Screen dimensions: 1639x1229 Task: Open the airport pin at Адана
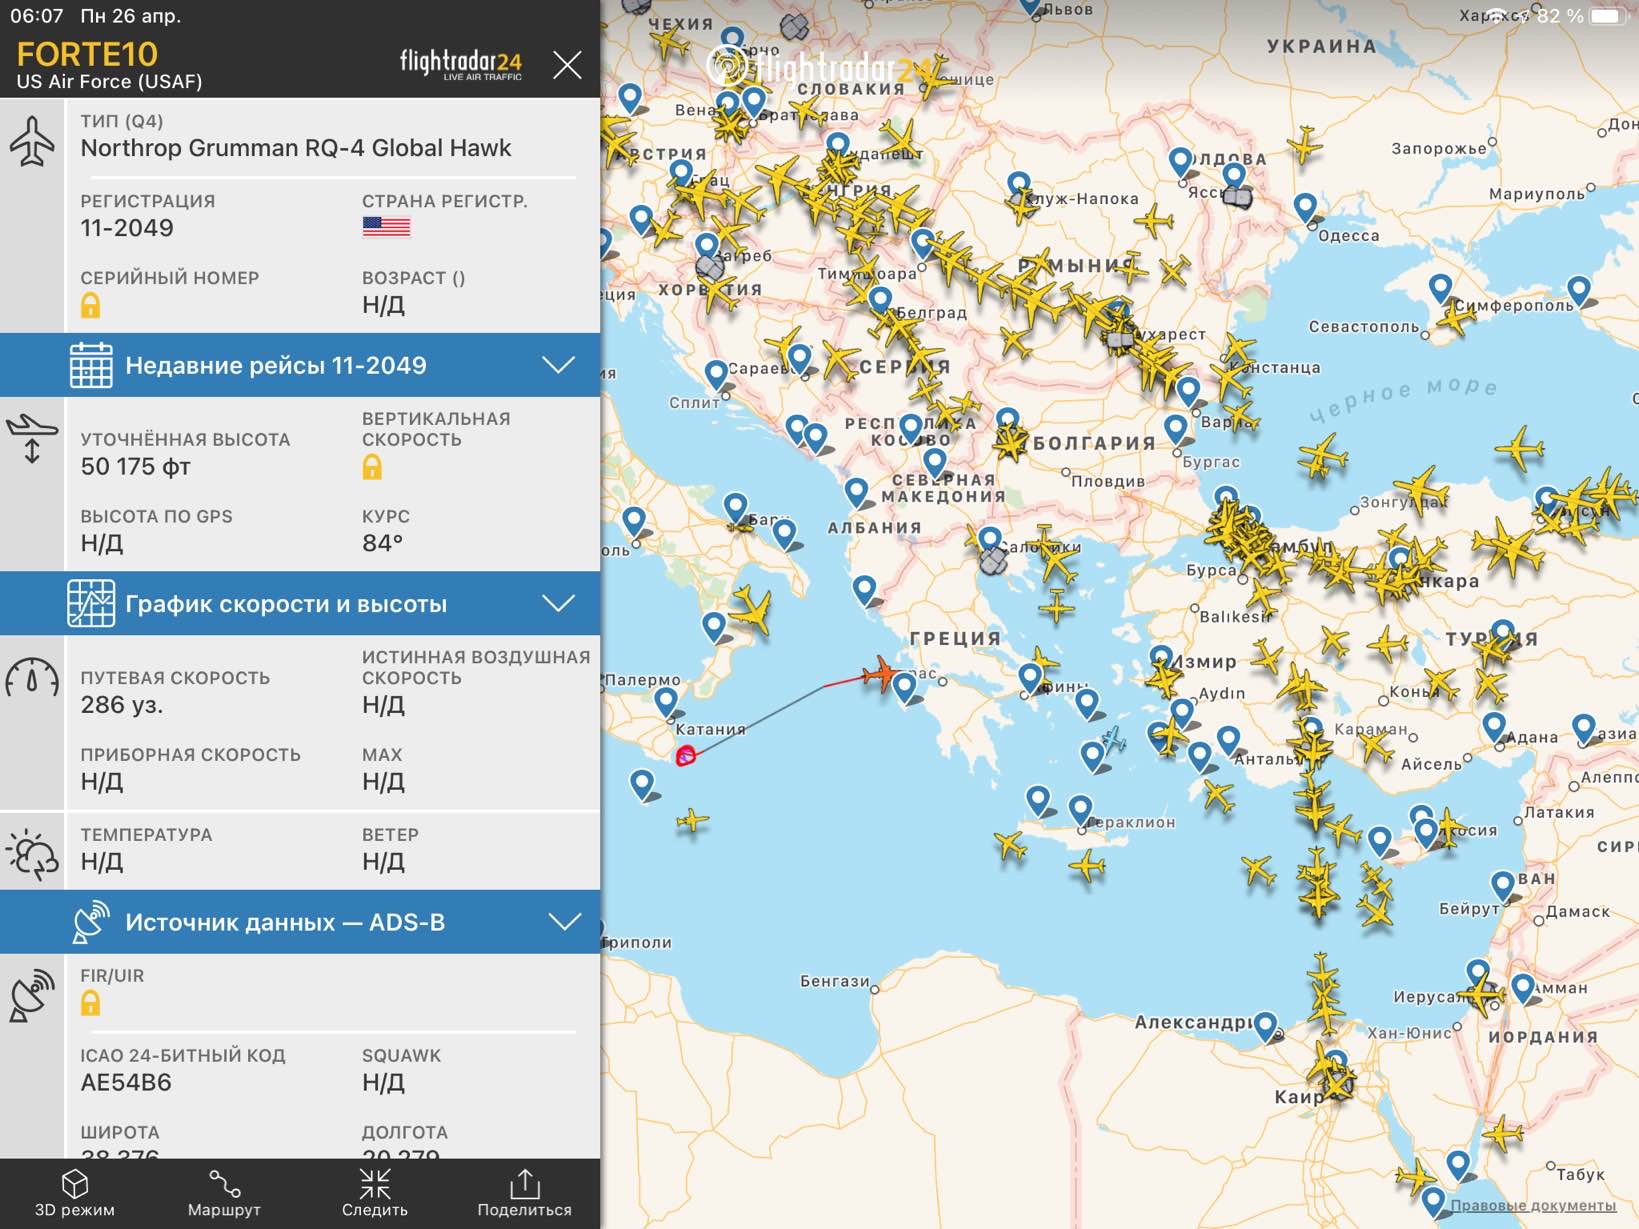1494,728
